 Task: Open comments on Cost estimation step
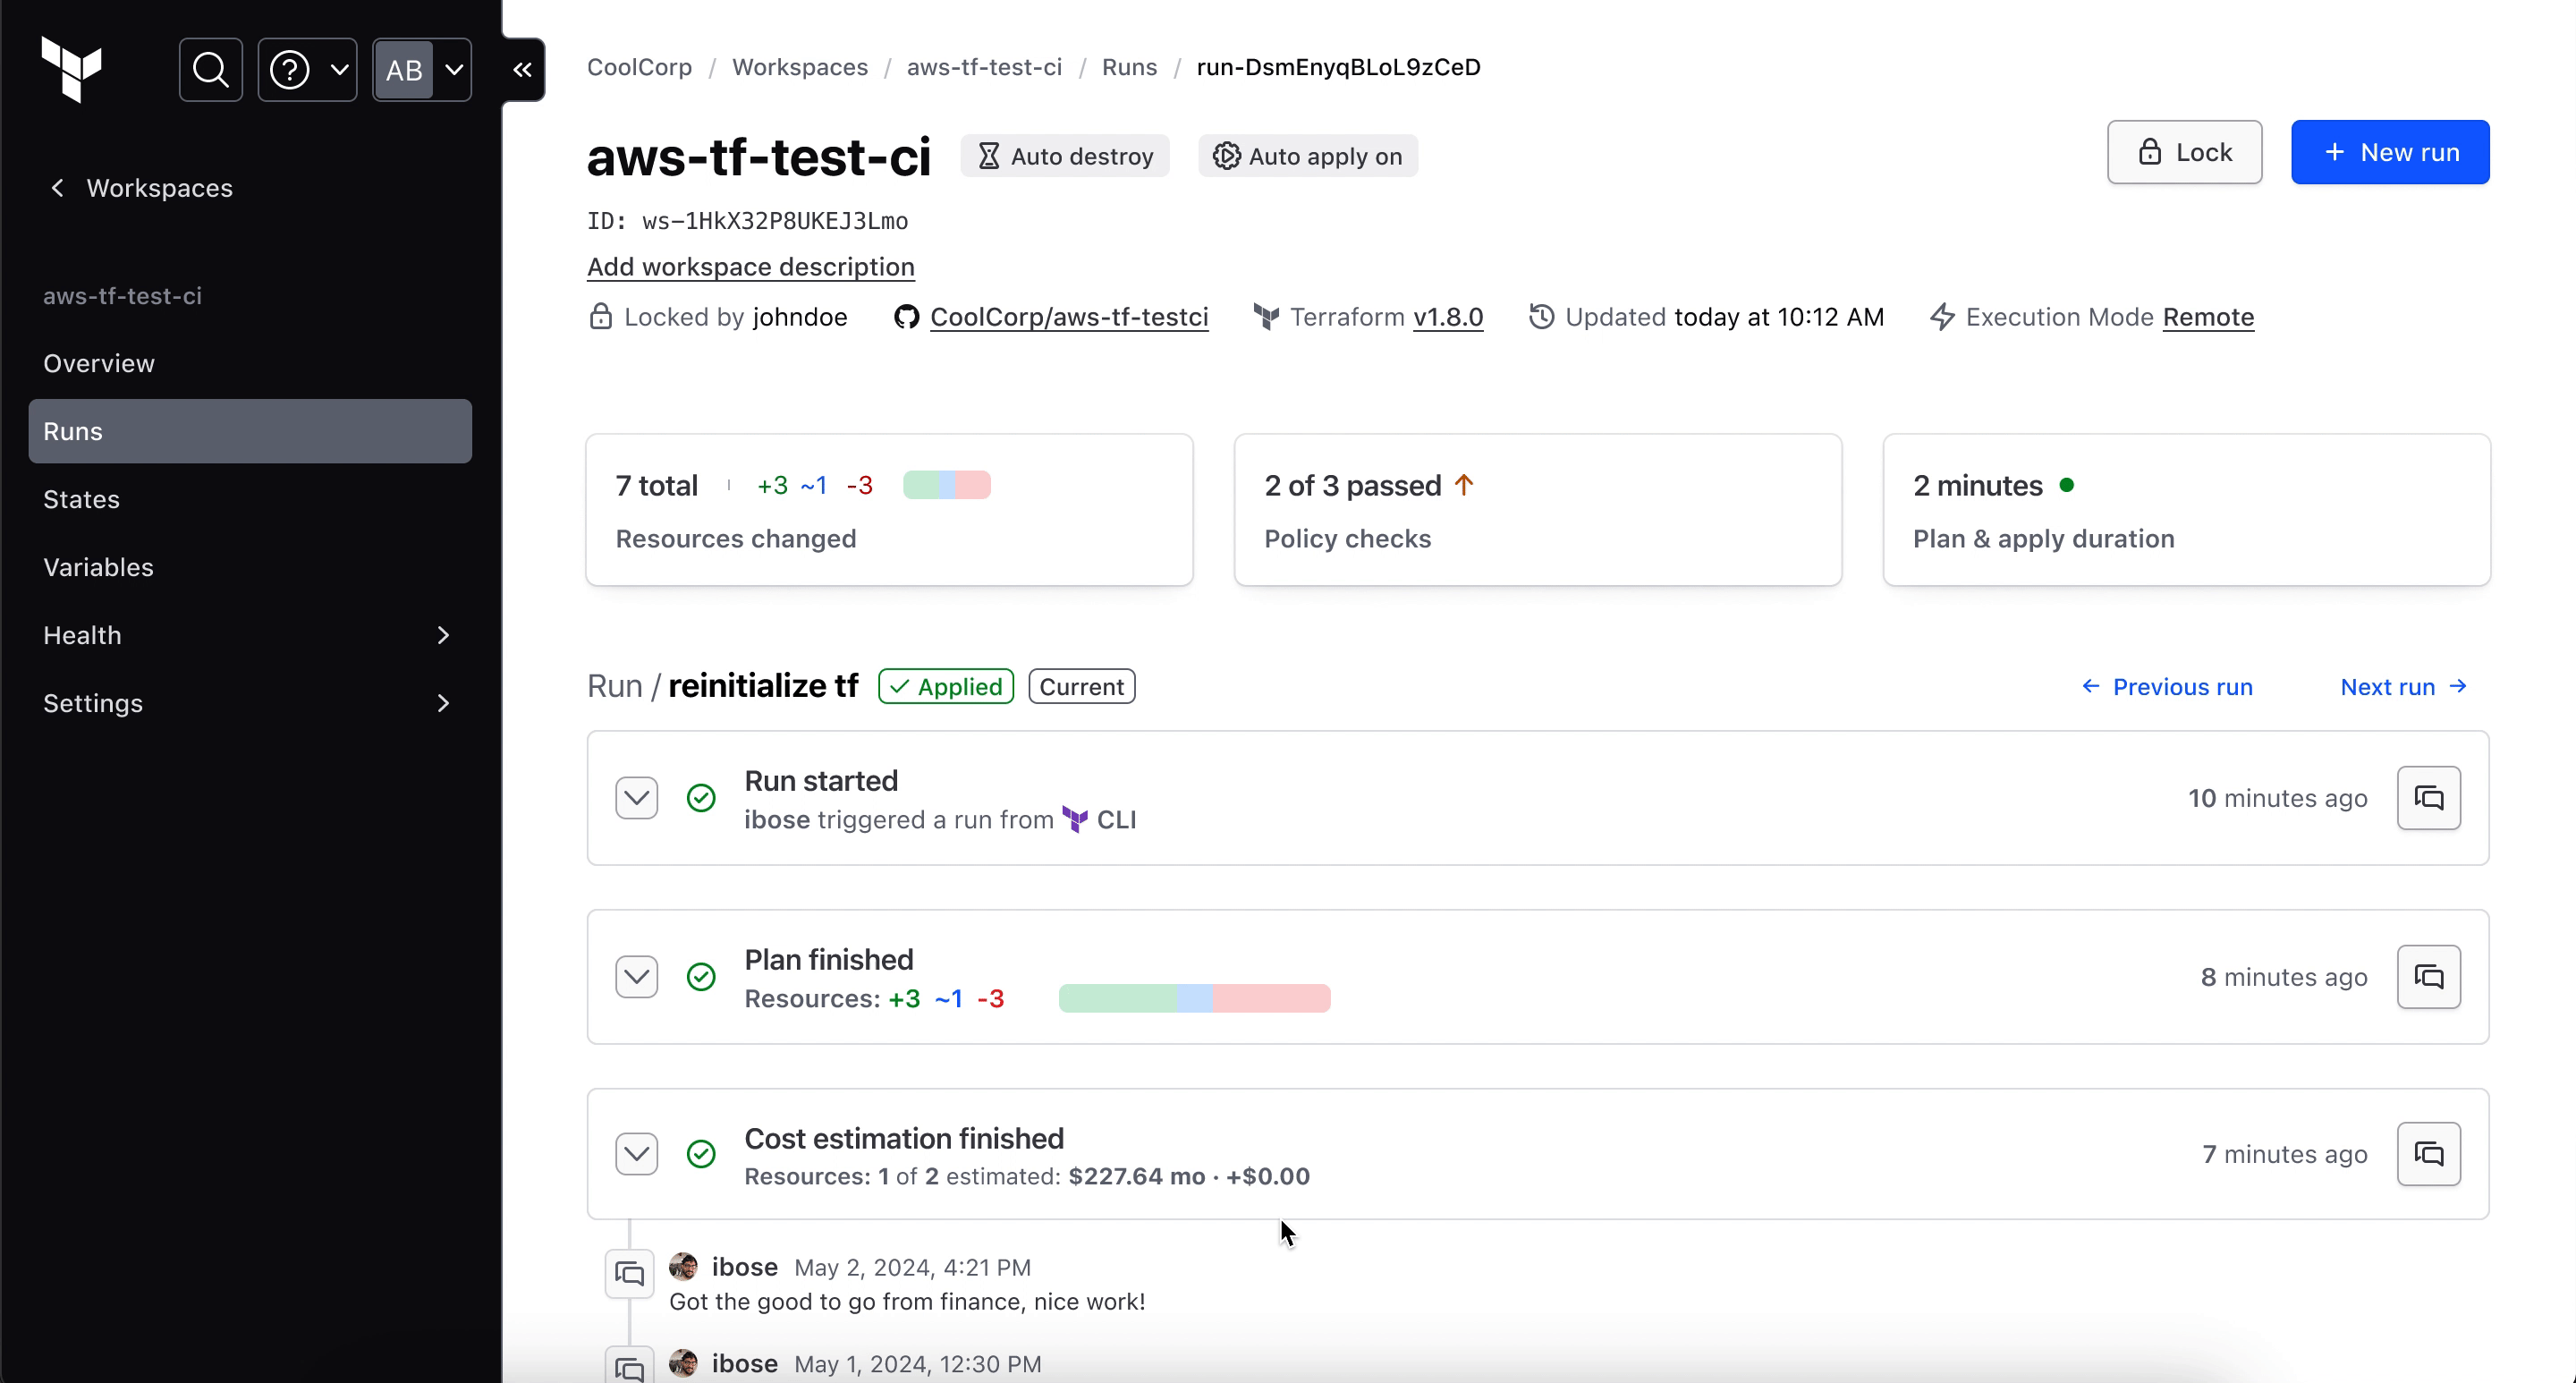(2428, 1154)
